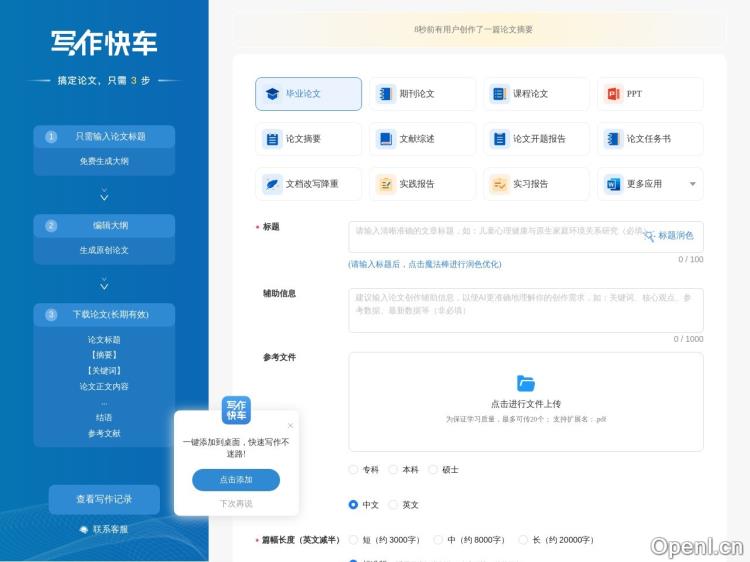Screen dimensions: 750x562
Task: Click the 实习报告 tab
Action: coord(536,184)
